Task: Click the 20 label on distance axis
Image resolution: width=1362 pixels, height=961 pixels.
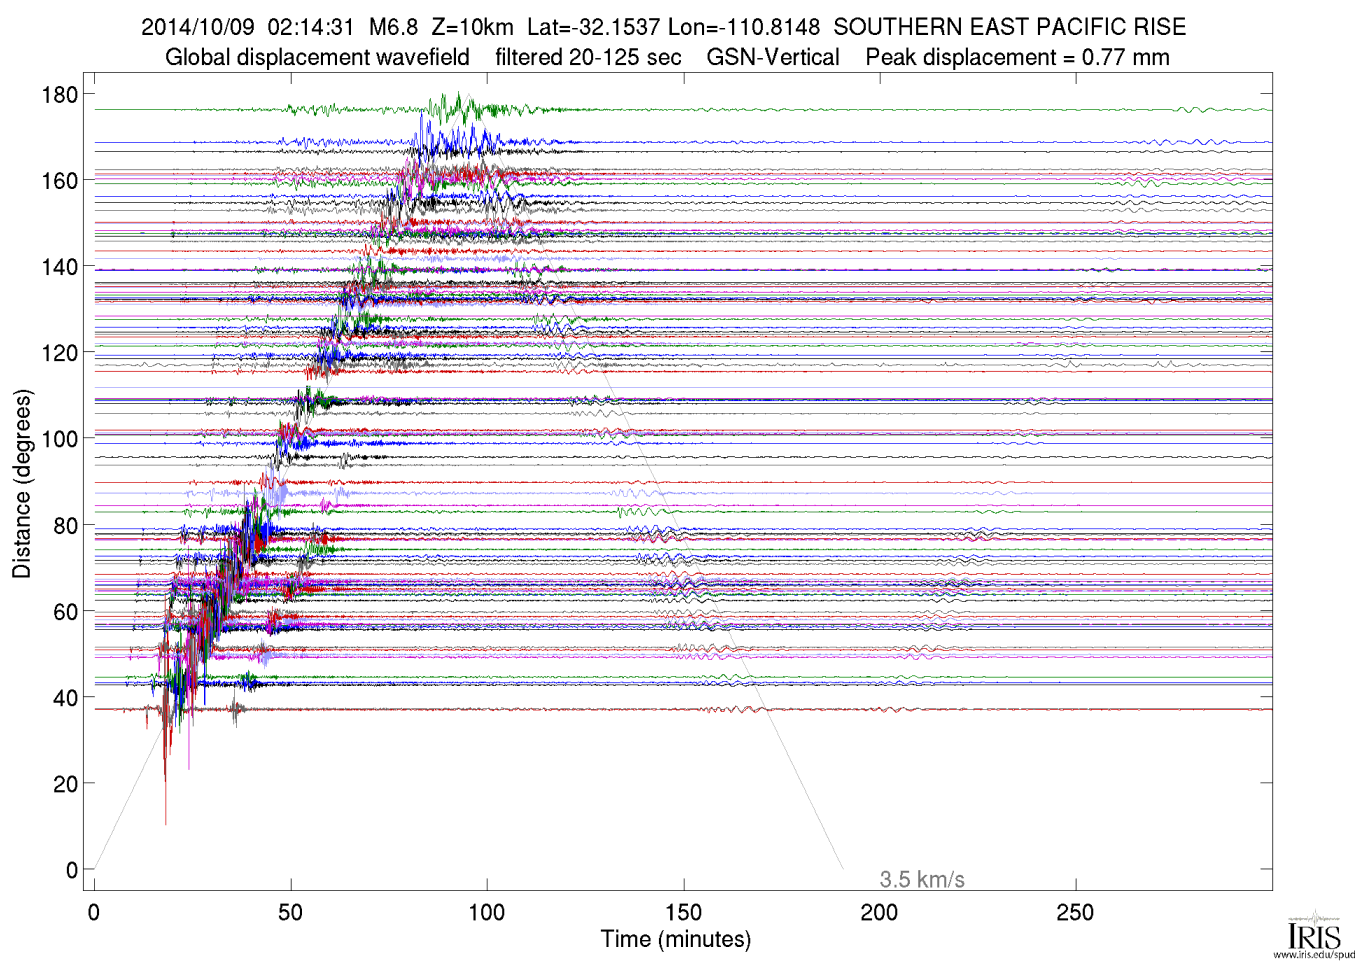Action: coord(65,785)
